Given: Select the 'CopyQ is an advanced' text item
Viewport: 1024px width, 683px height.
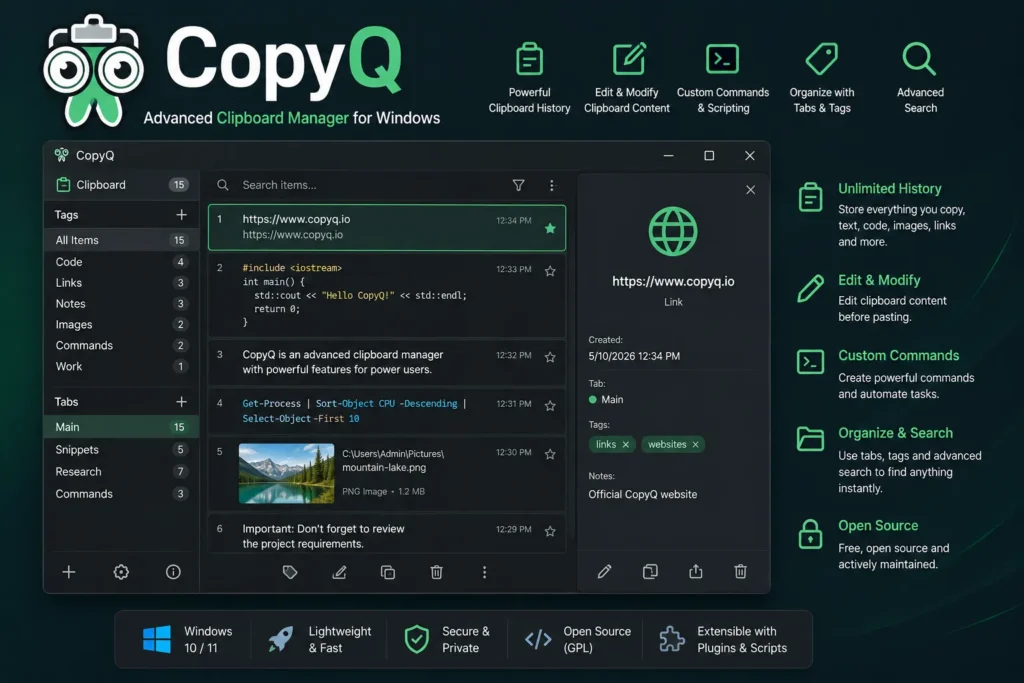Looking at the screenshot, I should (387, 362).
